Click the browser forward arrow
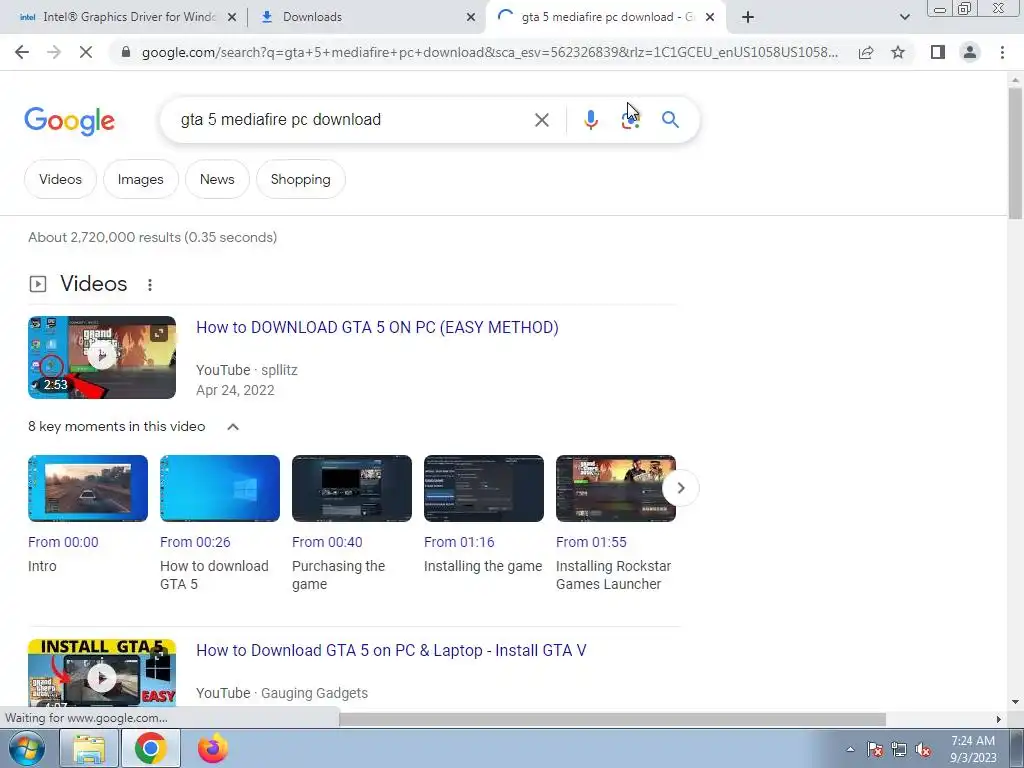The image size is (1024, 768). (54, 52)
